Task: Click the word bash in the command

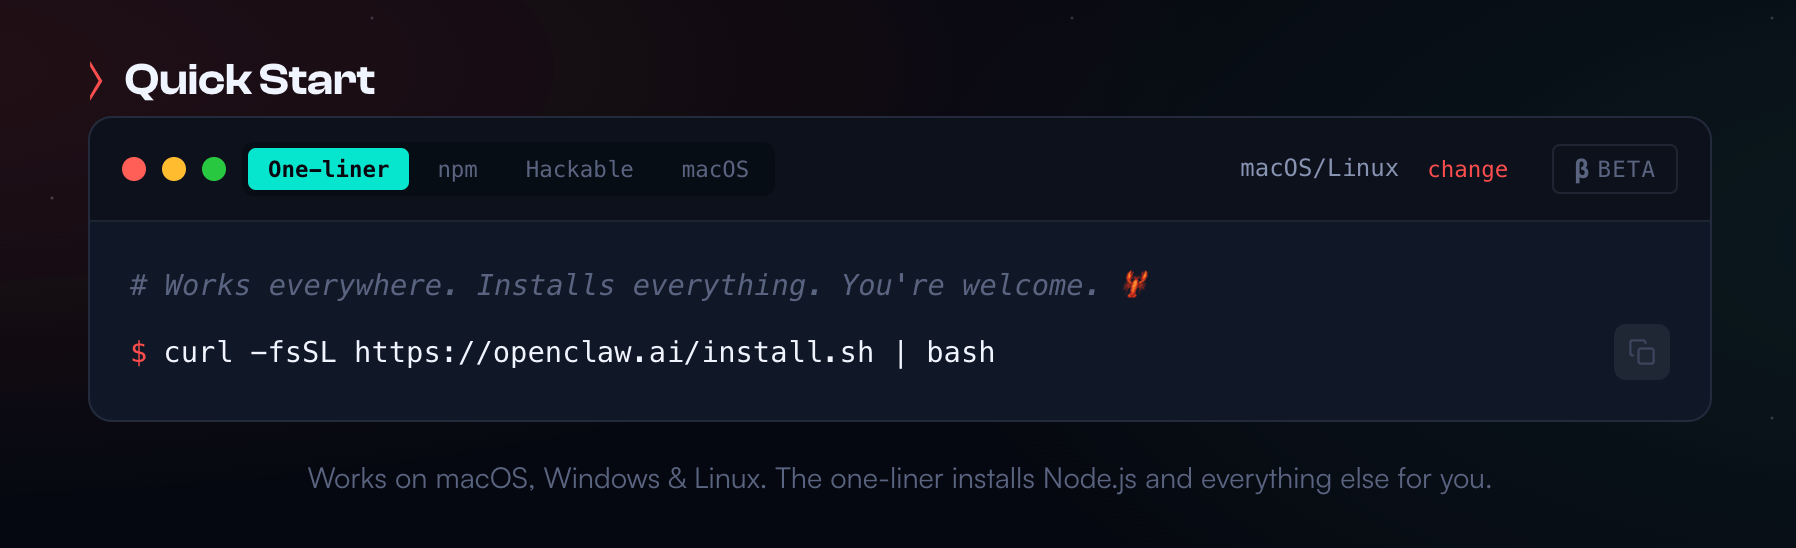Action: (960, 352)
